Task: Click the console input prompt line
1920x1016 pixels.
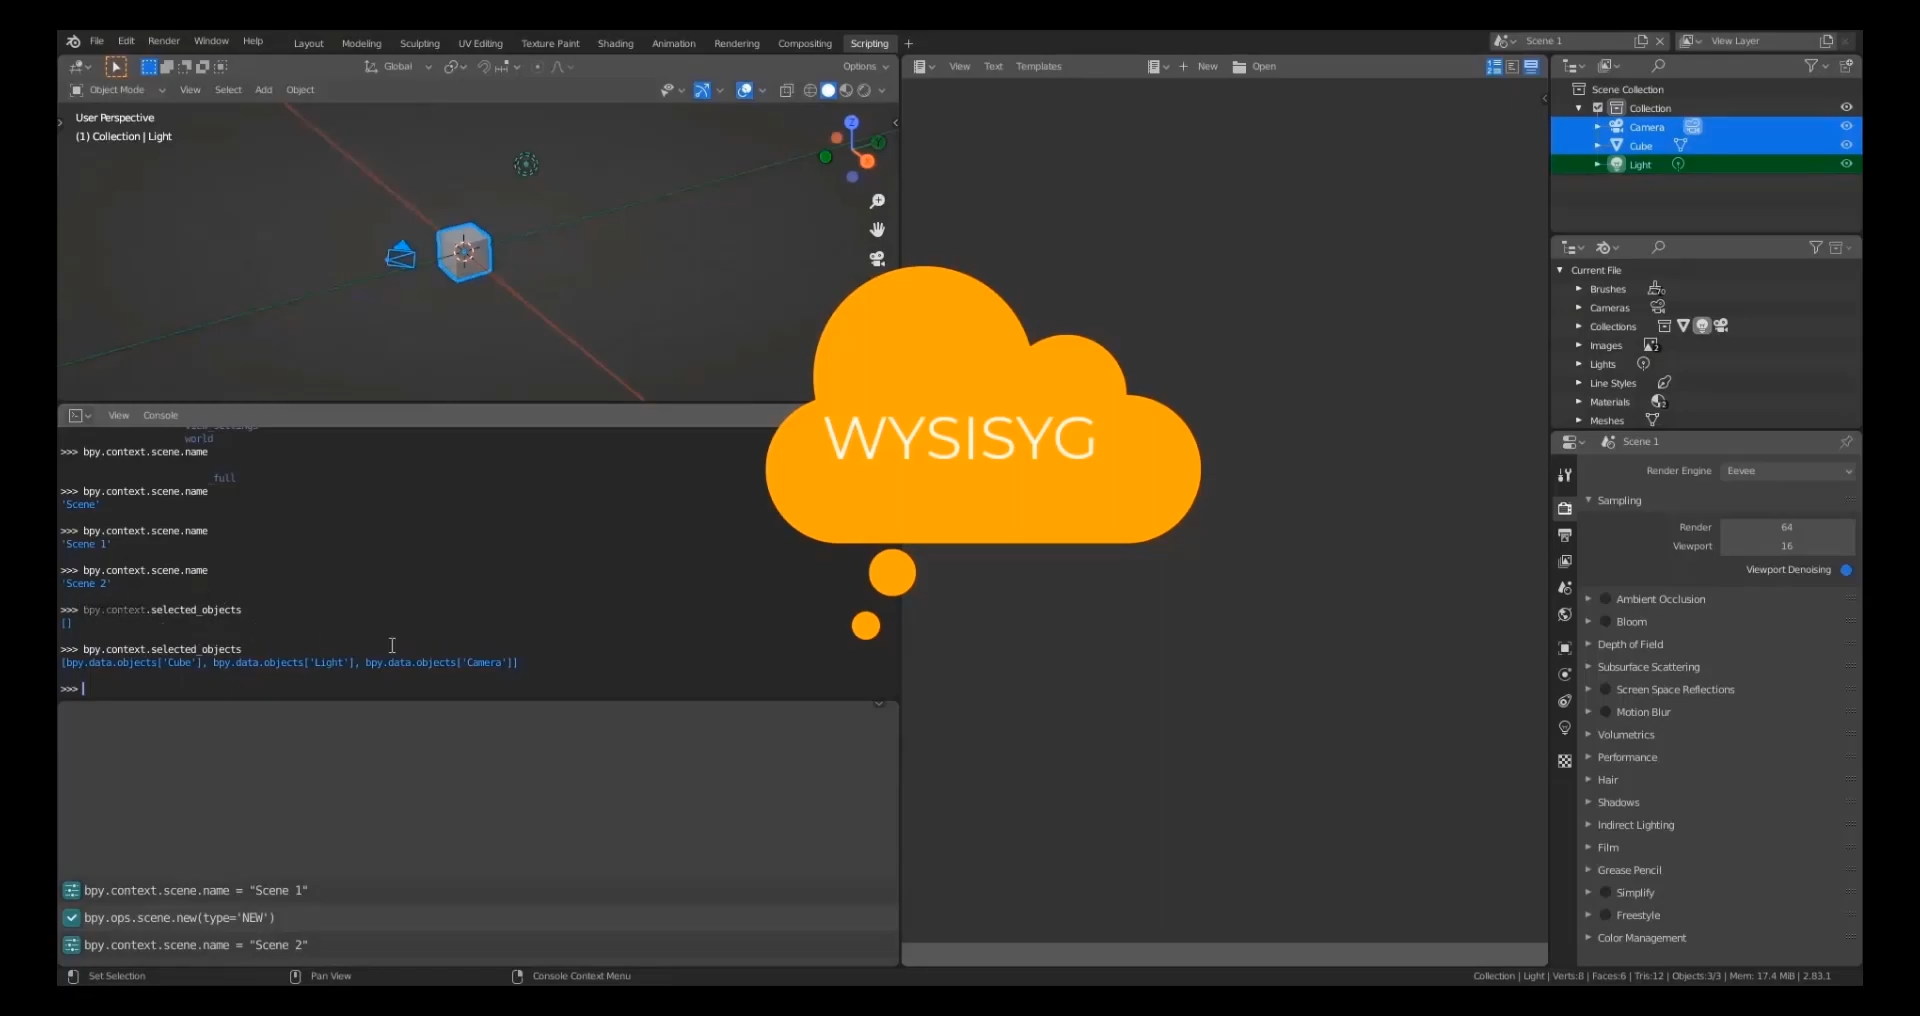Action: tap(478, 689)
